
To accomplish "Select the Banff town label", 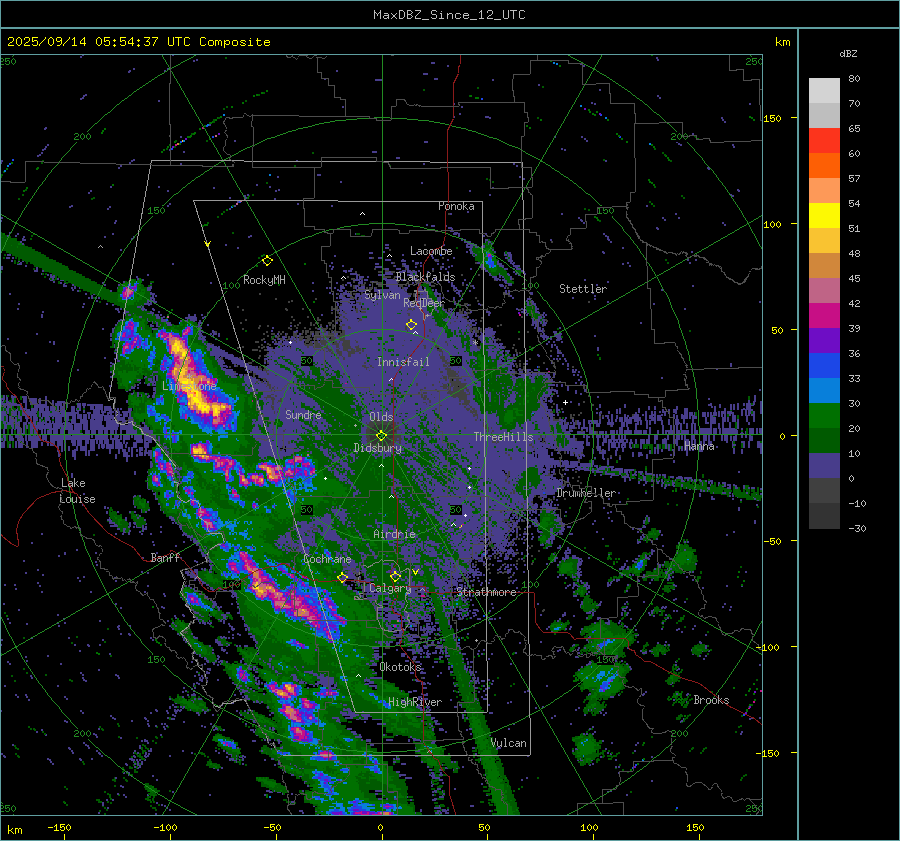I will (x=165, y=557).
